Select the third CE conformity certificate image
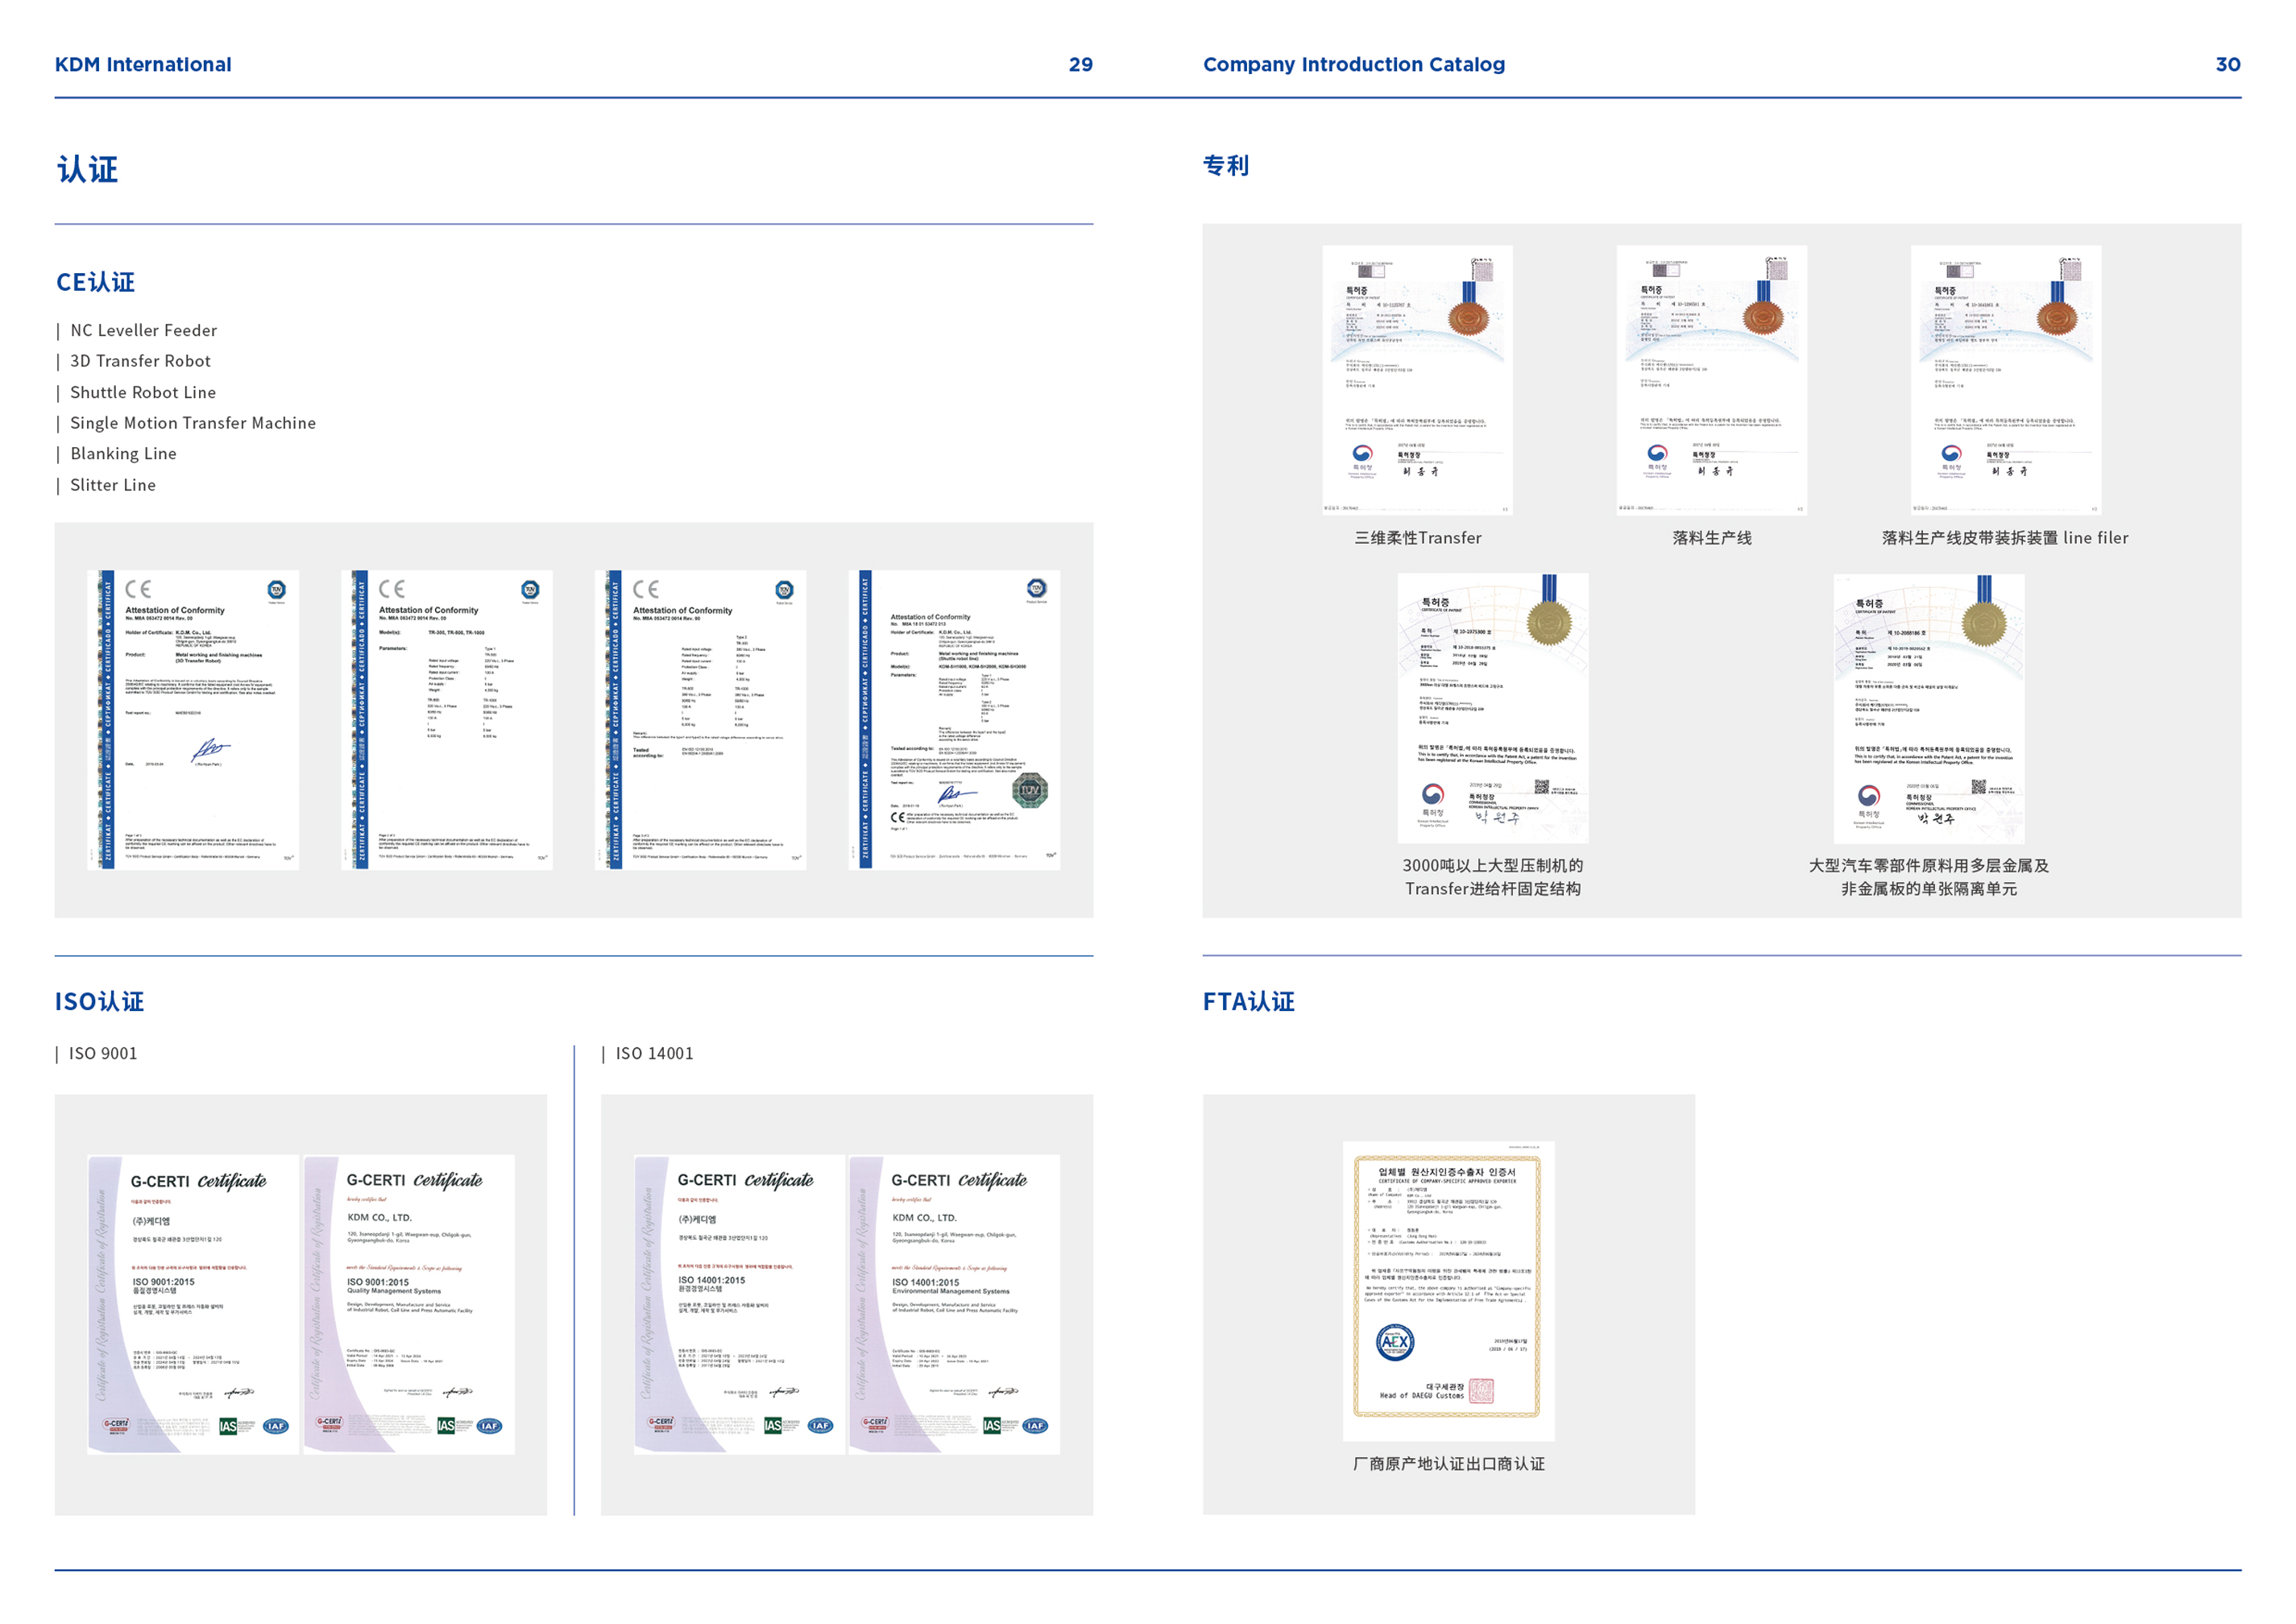2296x1624 pixels. pos(700,719)
